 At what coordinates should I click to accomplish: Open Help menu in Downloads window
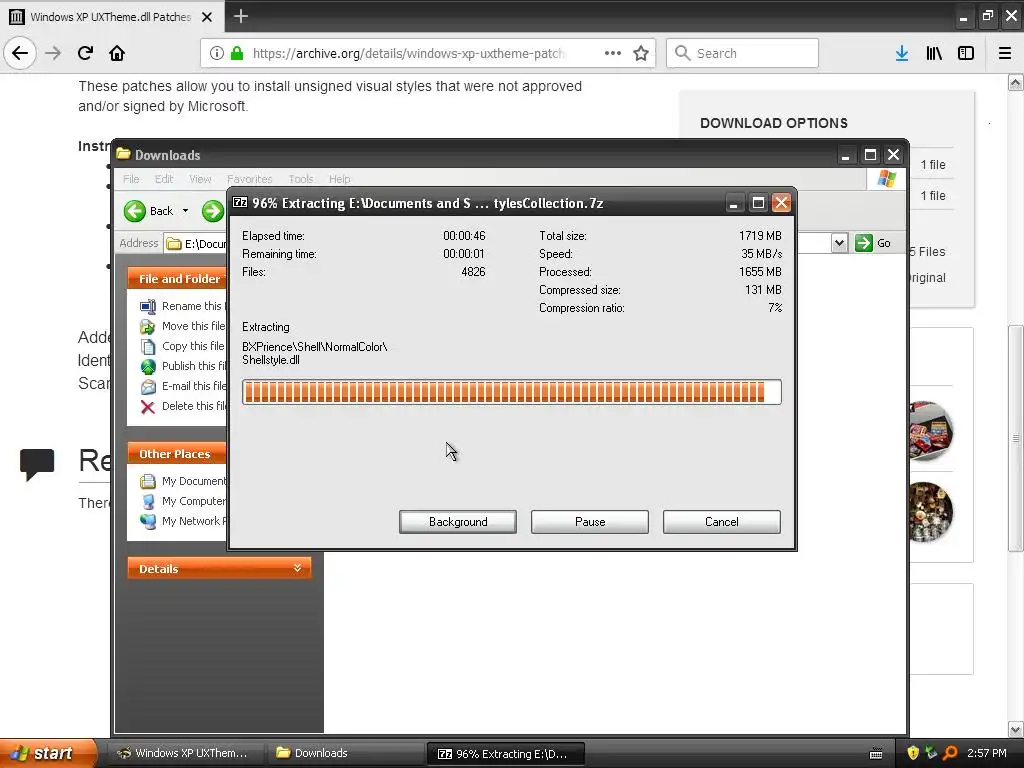[x=339, y=179]
